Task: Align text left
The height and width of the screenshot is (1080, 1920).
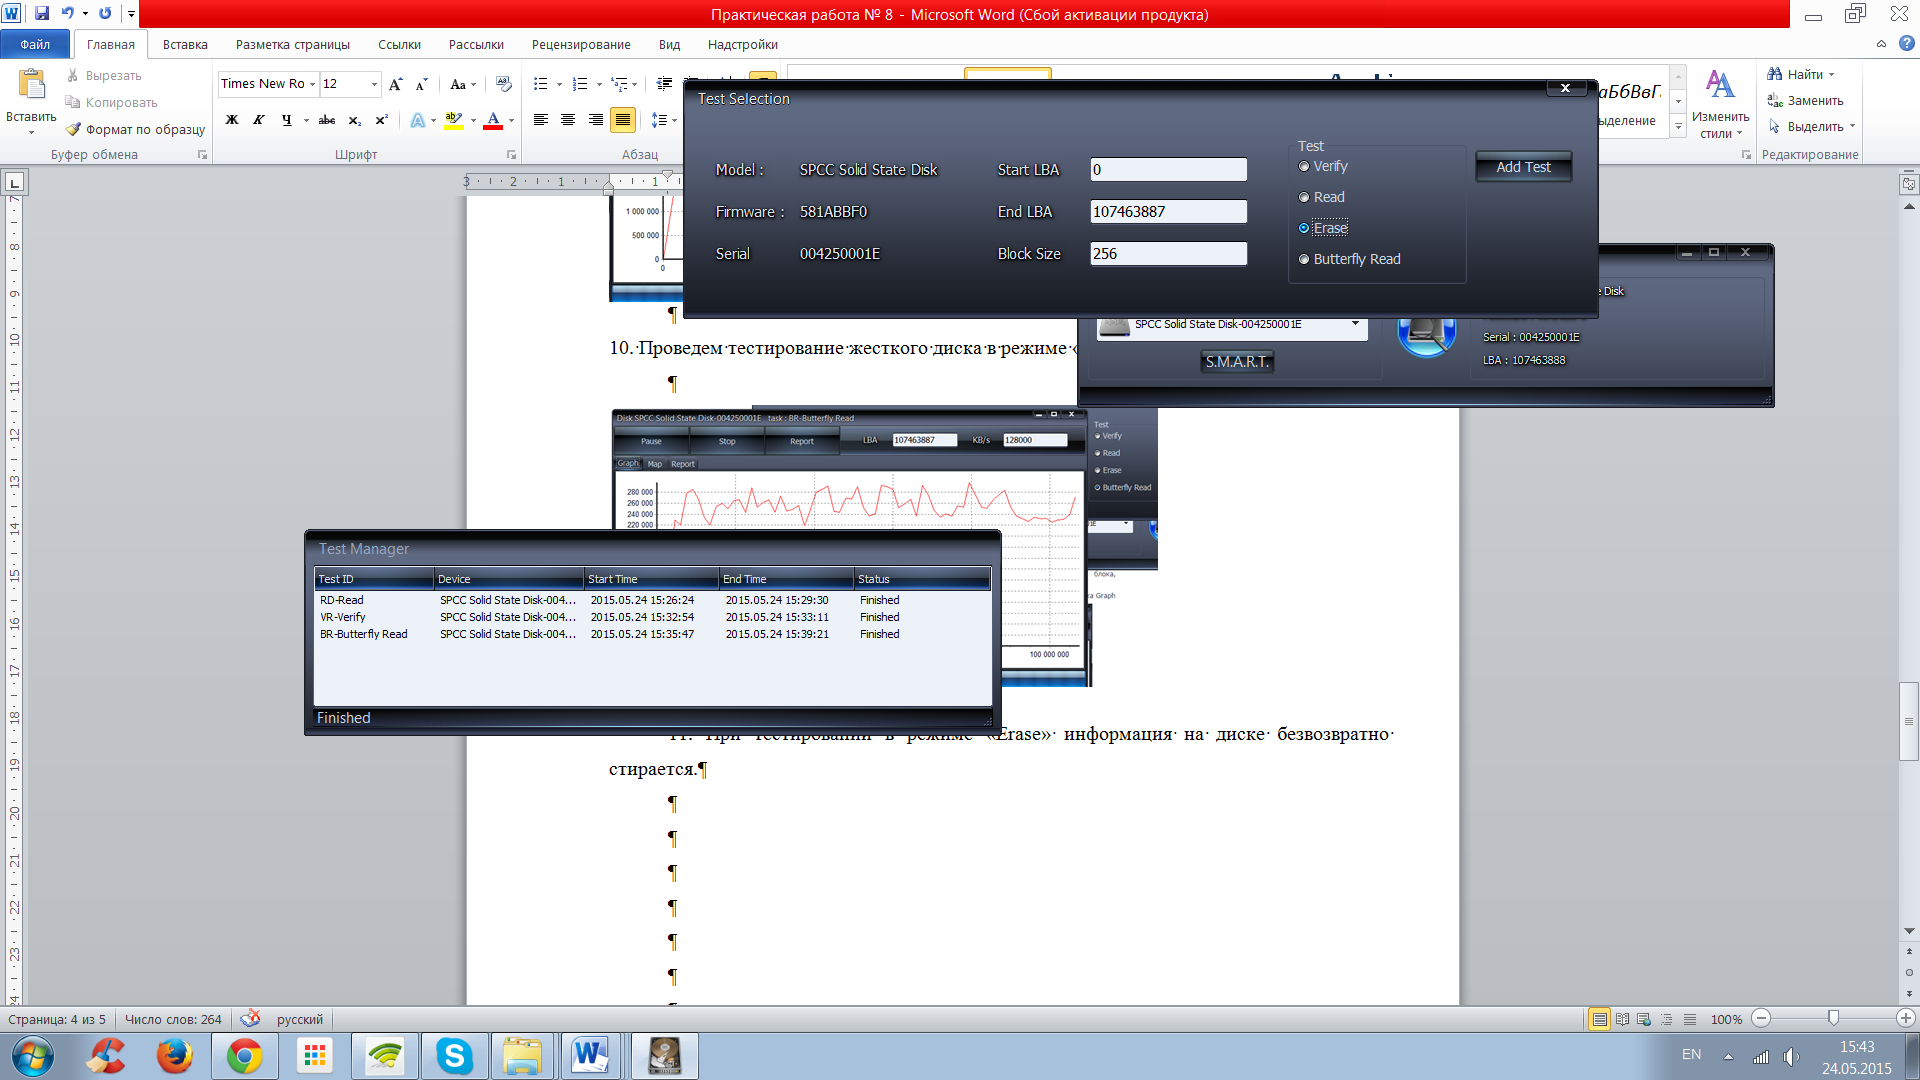Action: pos(541,120)
